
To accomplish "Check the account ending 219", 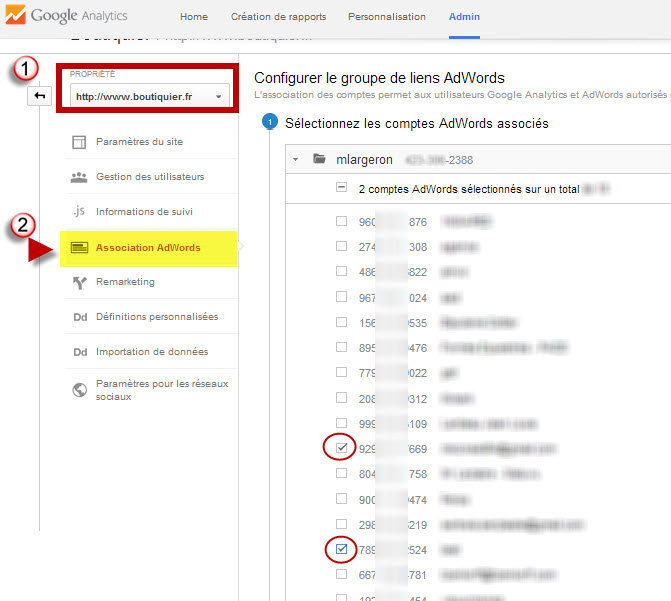I will pyautogui.click(x=341, y=524).
